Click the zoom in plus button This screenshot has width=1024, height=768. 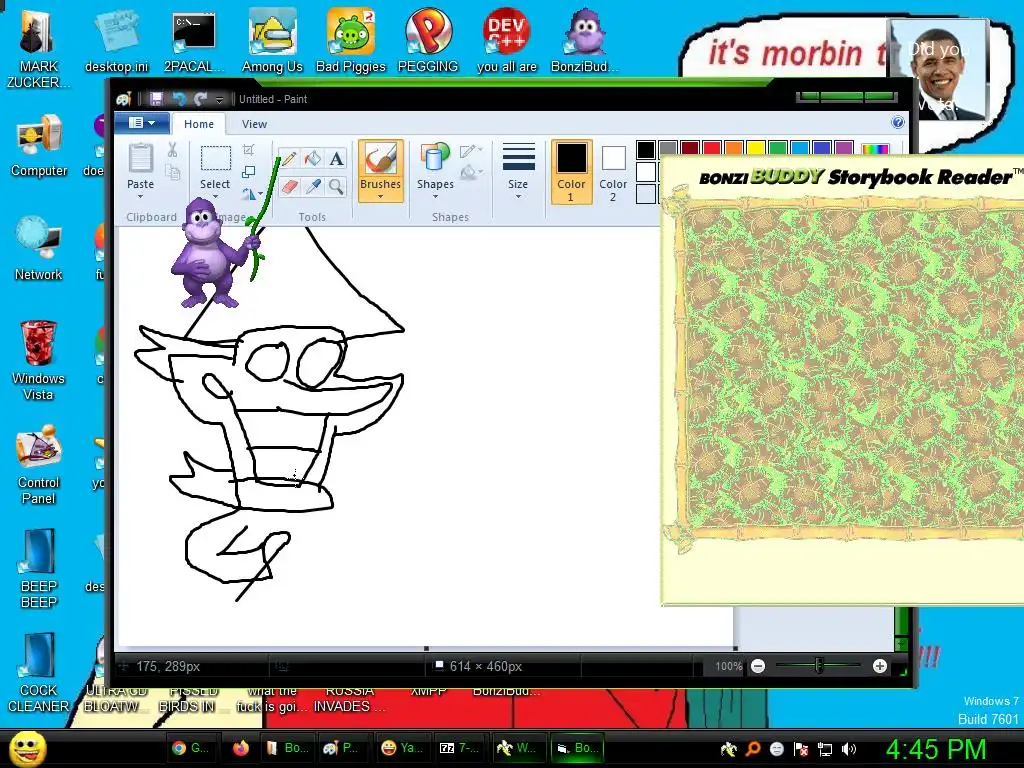pos(880,666)
